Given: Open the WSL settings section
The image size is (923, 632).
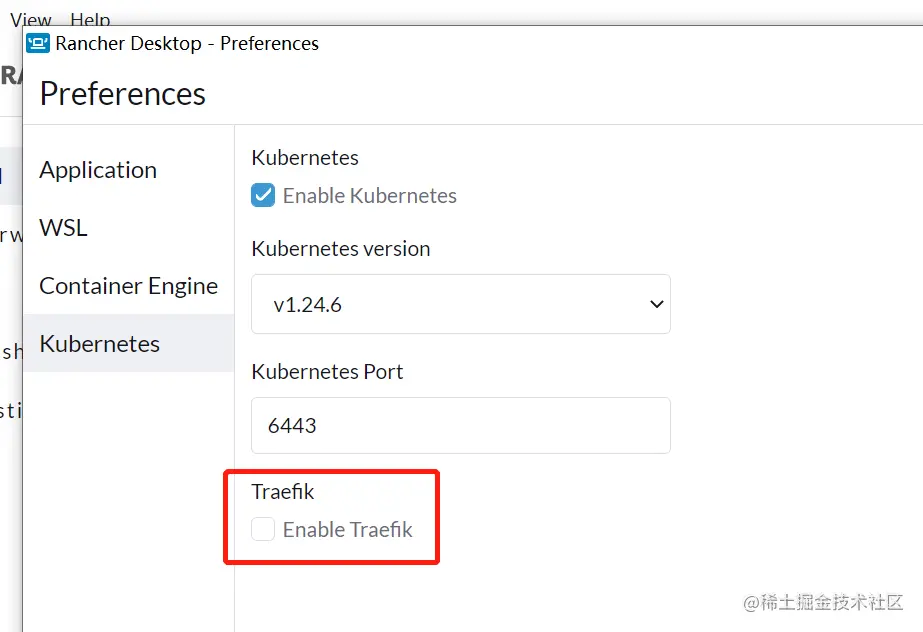Looking at the screenshot, I should 62,228.
